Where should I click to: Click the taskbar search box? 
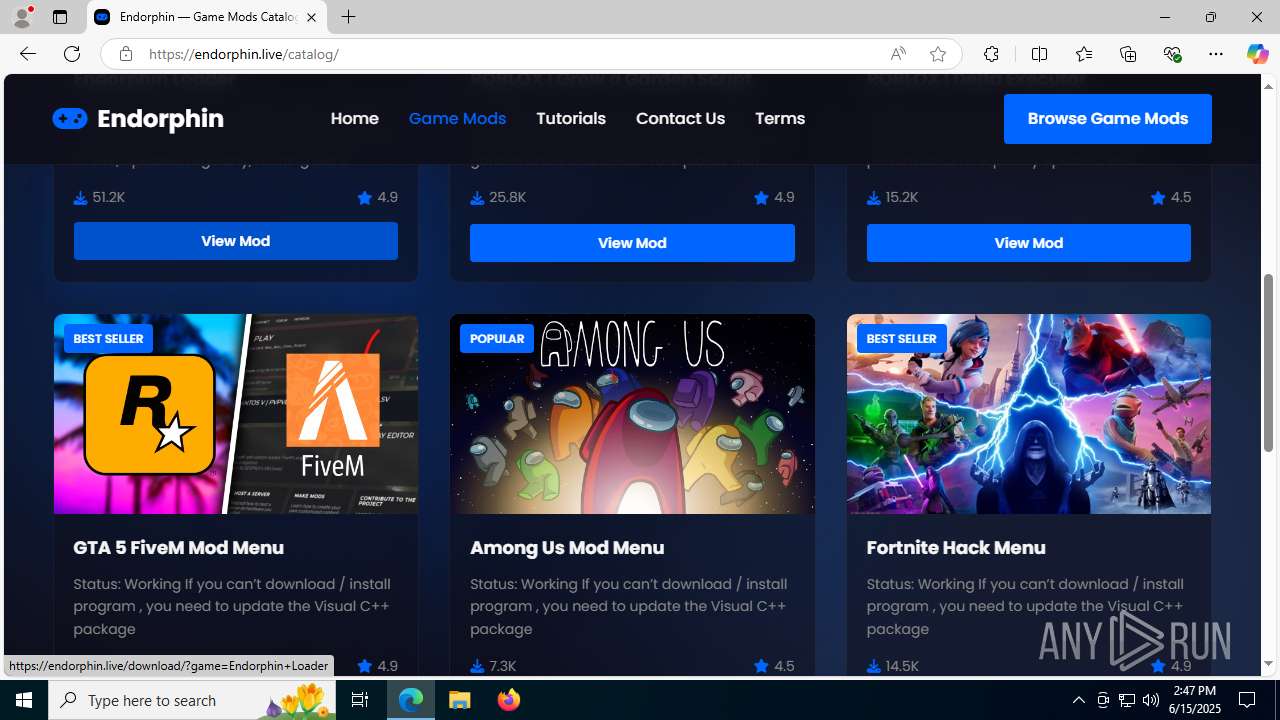(x=192, y=700)
